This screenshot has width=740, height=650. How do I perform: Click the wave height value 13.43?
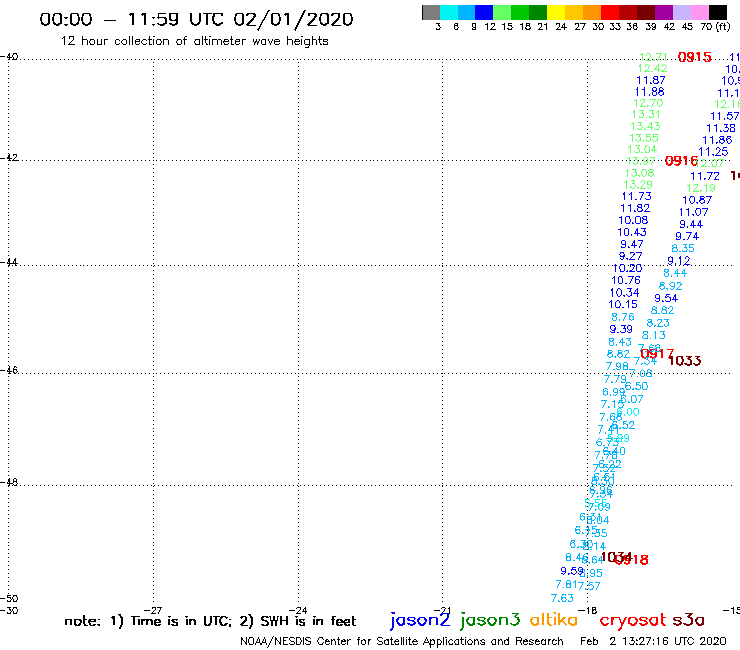coord(645,126)
